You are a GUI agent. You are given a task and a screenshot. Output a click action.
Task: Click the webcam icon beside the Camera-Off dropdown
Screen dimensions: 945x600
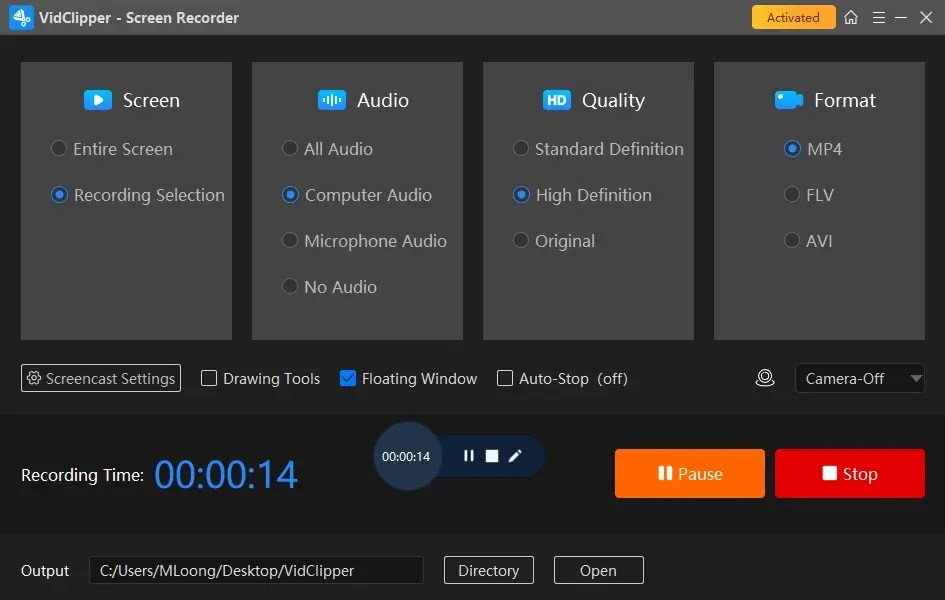[x=765, y=378]
